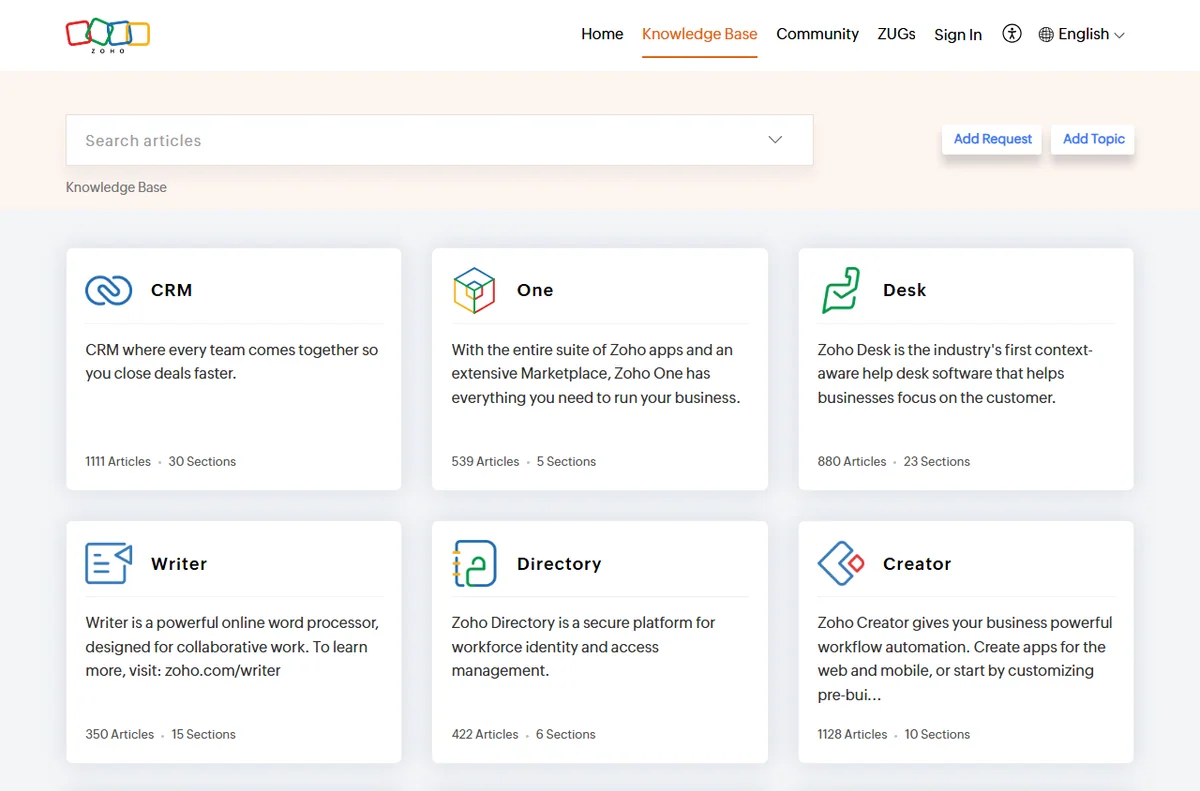Open the Creator category title
The width and height of the screenshot is (1200, 791).
click(917, 564)
